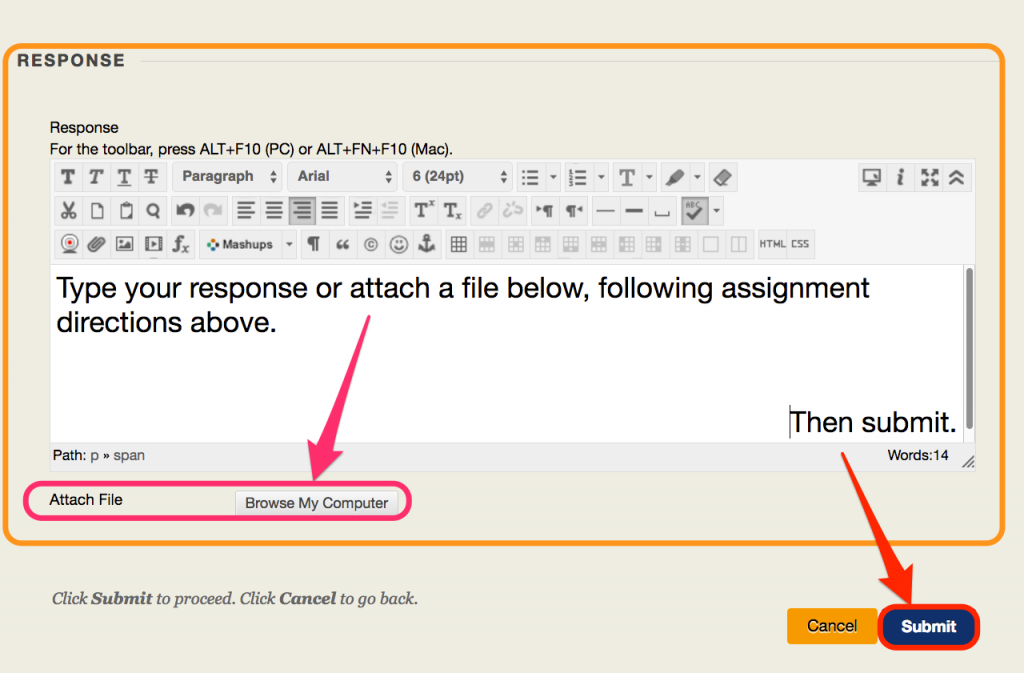Toggle right alignment button
The height and width of the screenshot is (673, 1024).
click(x=302, y=211)
